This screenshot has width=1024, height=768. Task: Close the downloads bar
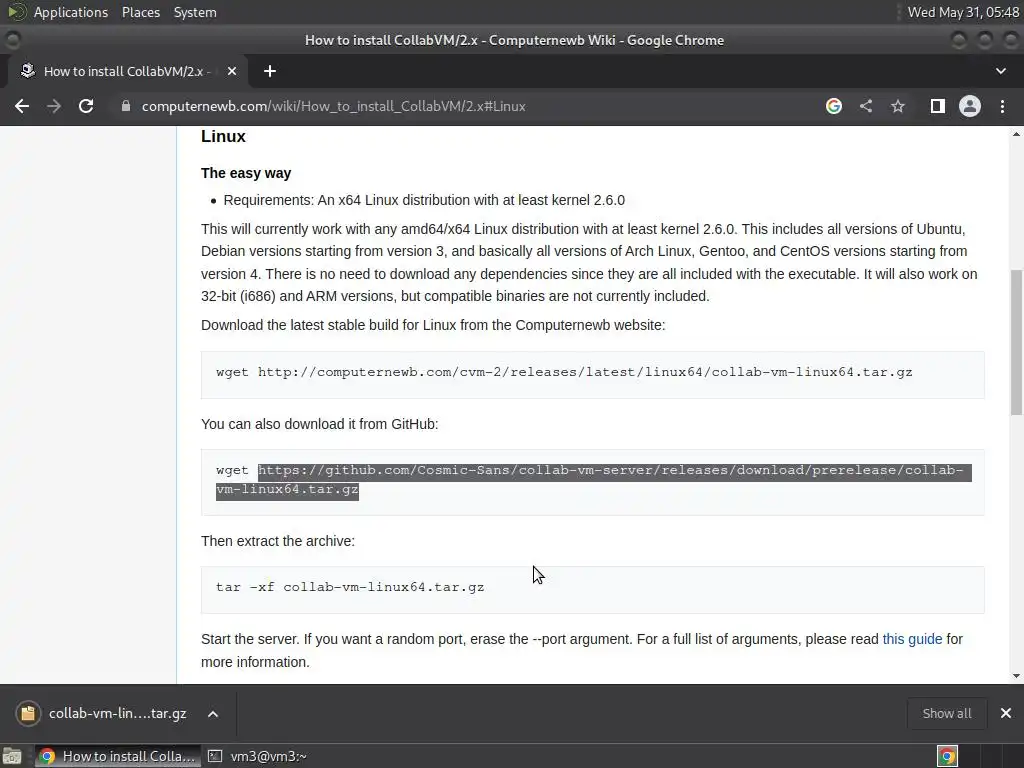(x=1006, y=713)
